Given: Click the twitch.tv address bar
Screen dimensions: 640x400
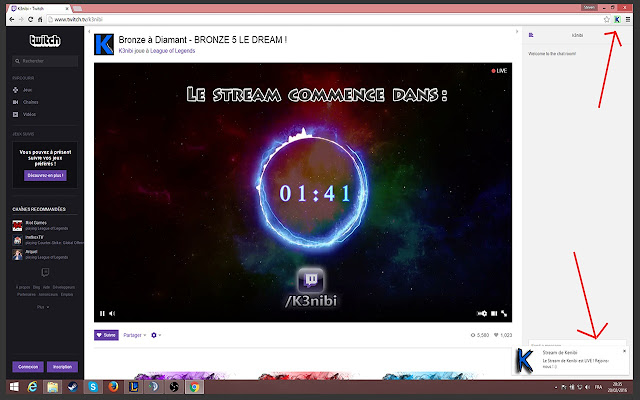Looking at the screenshot, I should 324,19.
